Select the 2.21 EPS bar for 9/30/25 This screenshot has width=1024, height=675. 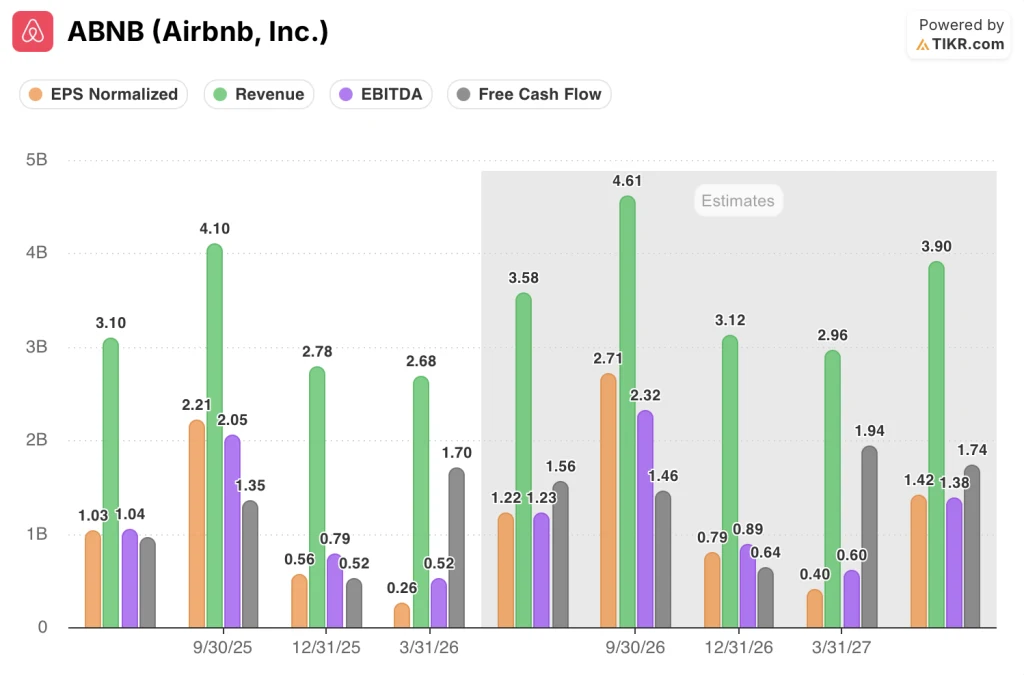click(x=197, y=524)
